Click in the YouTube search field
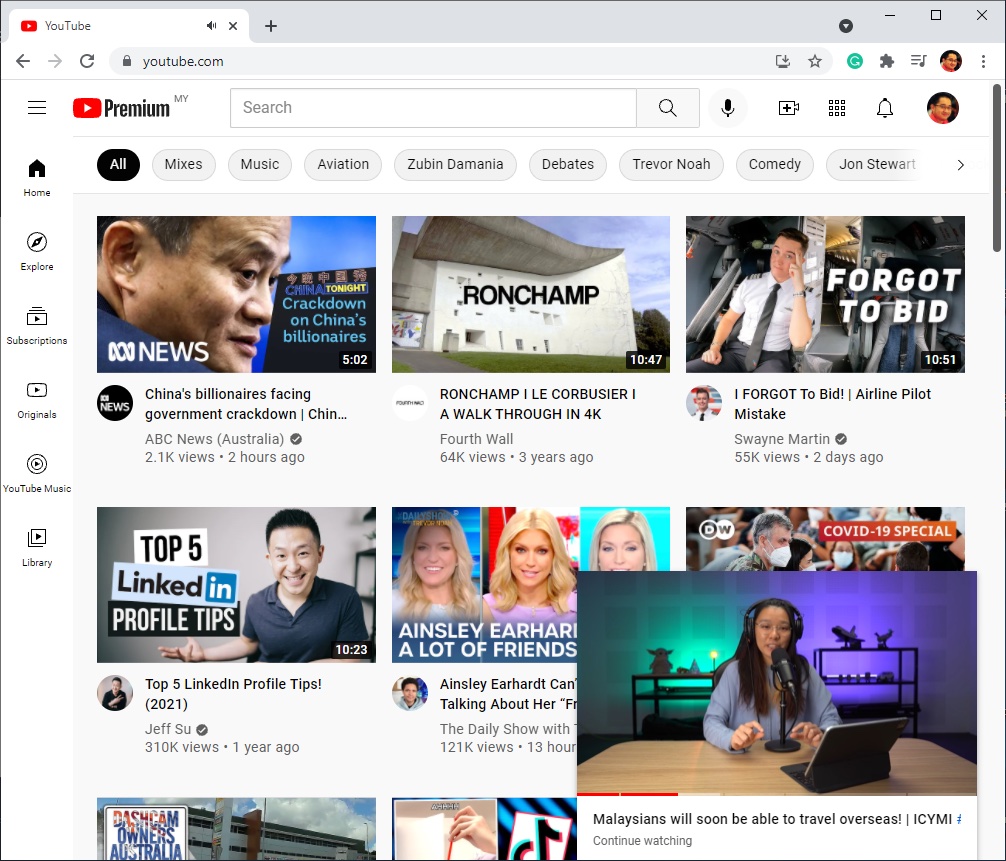Screen dimensions: 1006x861 pos(433,108)
